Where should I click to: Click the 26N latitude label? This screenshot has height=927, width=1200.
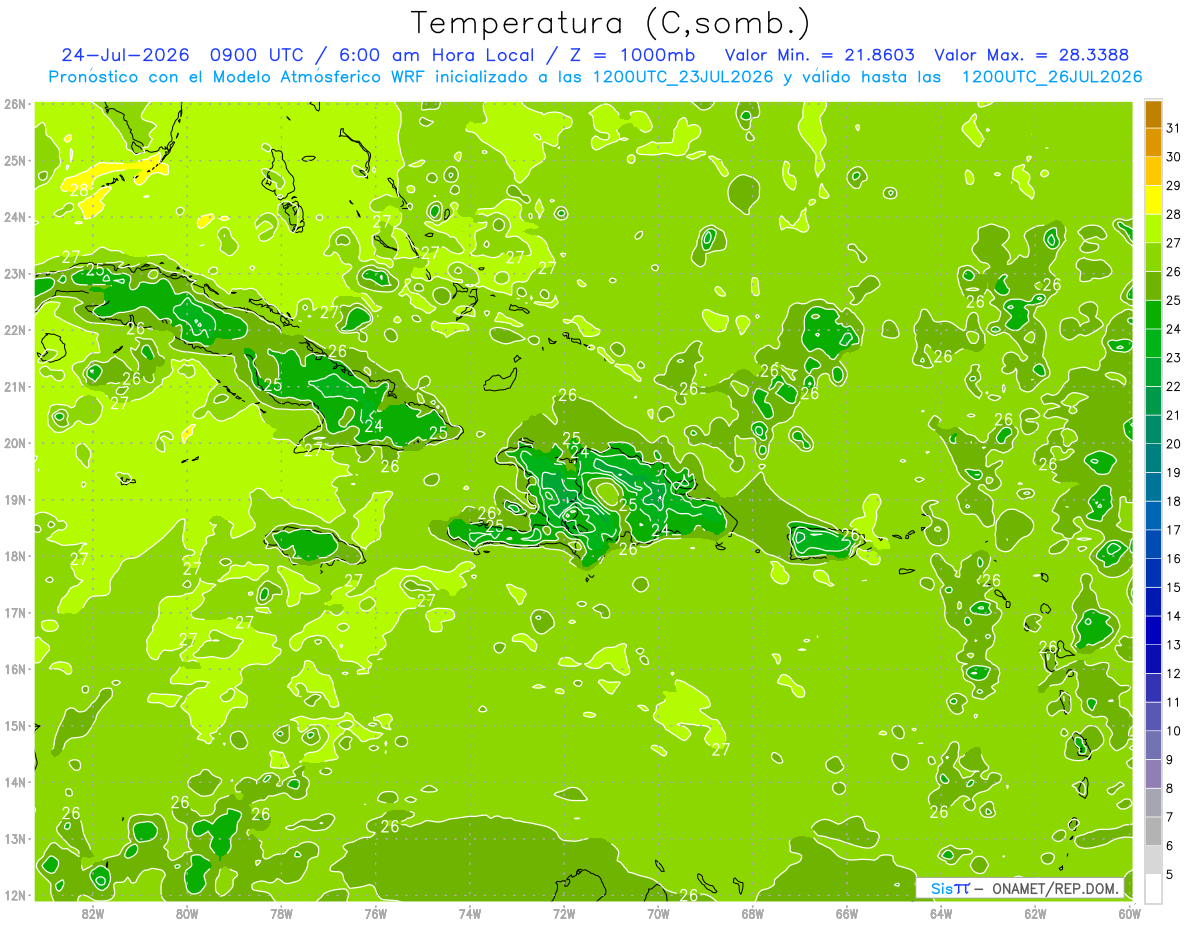[15, 104]
